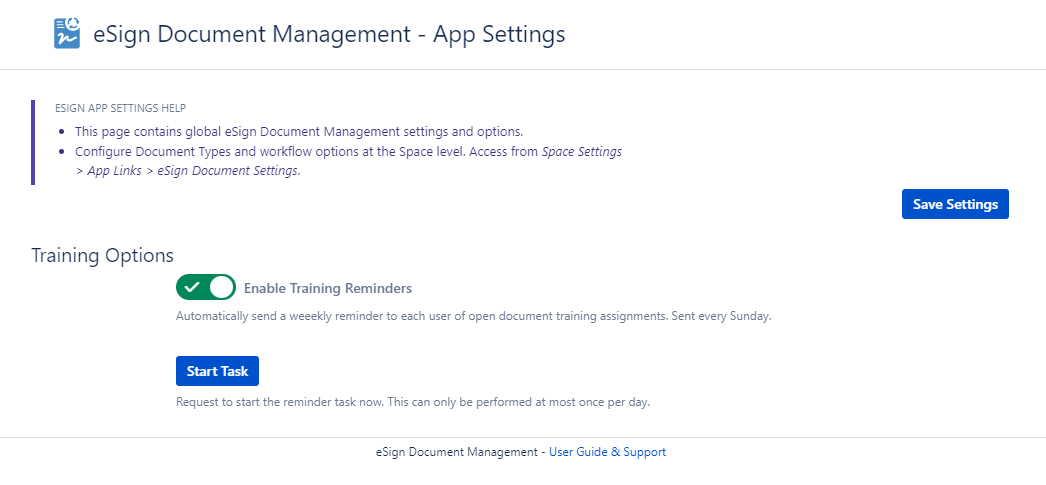Toggle off Enable Training Reminders switch
Screen dimensions: 1046x485
(205, 288)
